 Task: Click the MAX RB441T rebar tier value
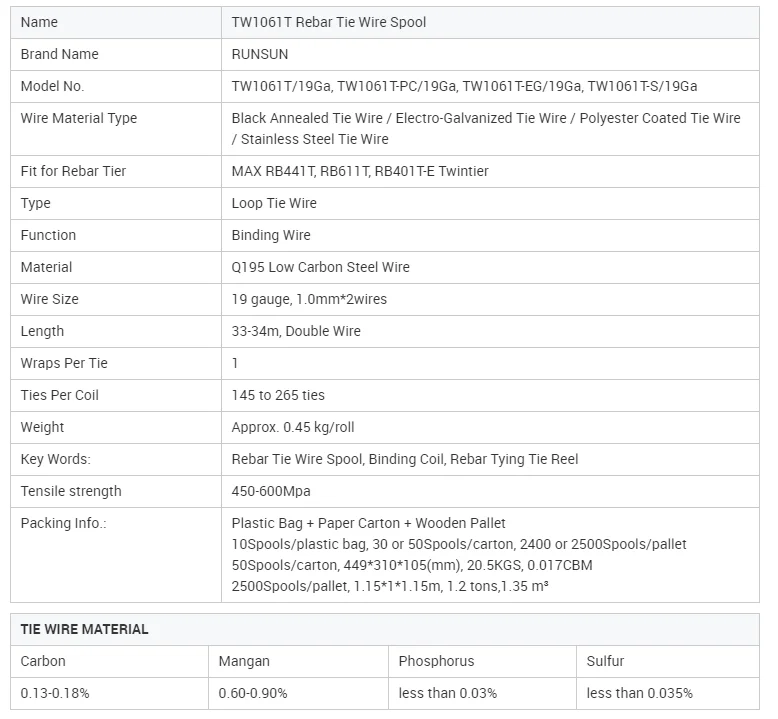(x=360, y=171)
